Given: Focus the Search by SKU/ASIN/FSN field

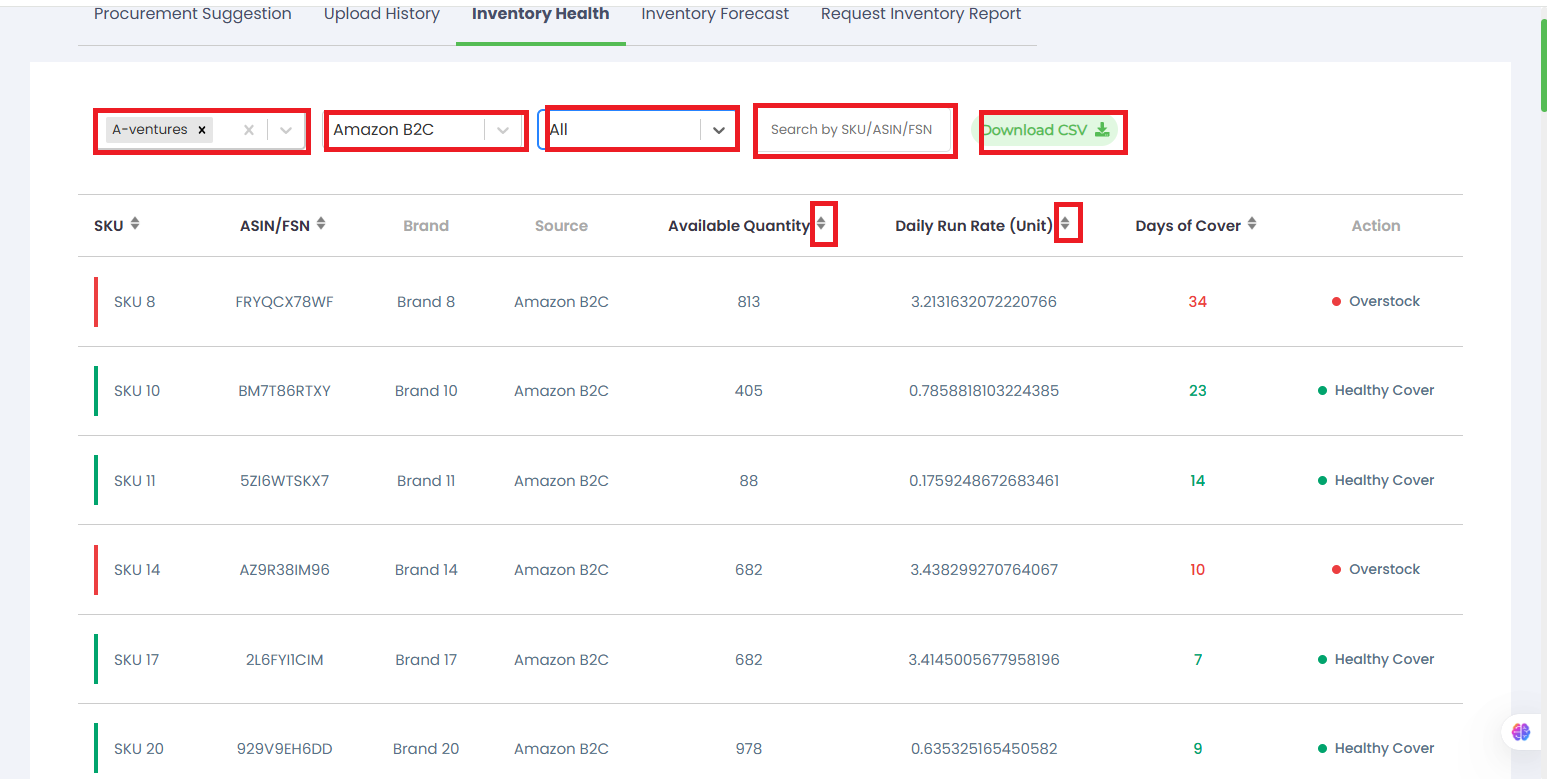Looking at the screenshot, I should 852,130.
